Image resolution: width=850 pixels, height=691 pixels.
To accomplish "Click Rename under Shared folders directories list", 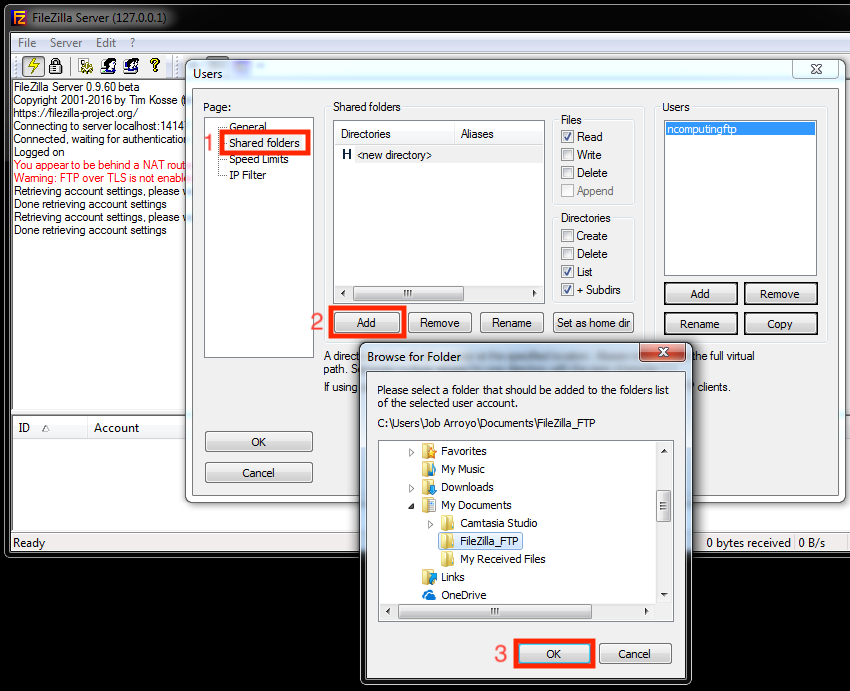I will click(x=511, y=322).
